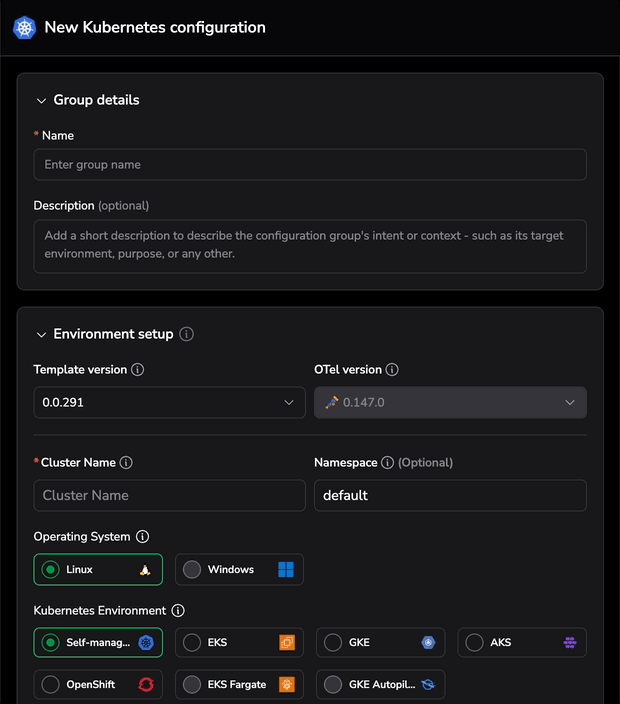Click the Namespace info icon
Image resolution: width=620 pixels, height=704 pixels.
[387, 463]
